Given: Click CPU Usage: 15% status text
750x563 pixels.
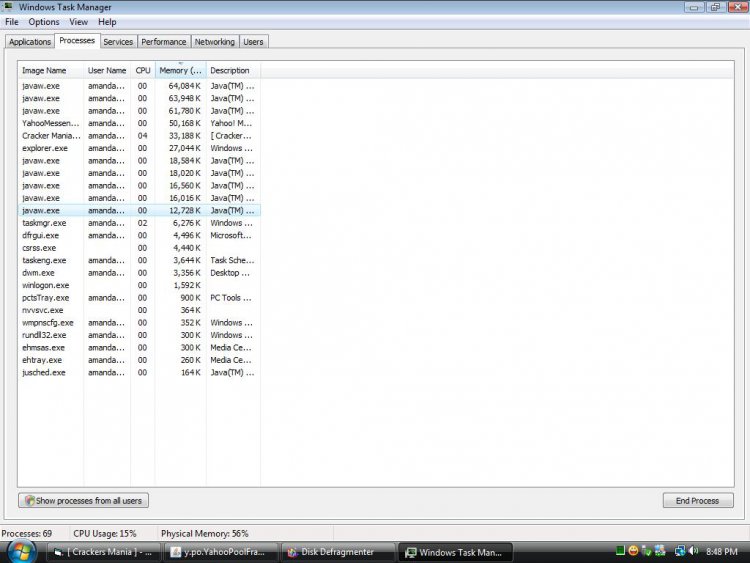Looking at the screenshot, I should [105, 533].
